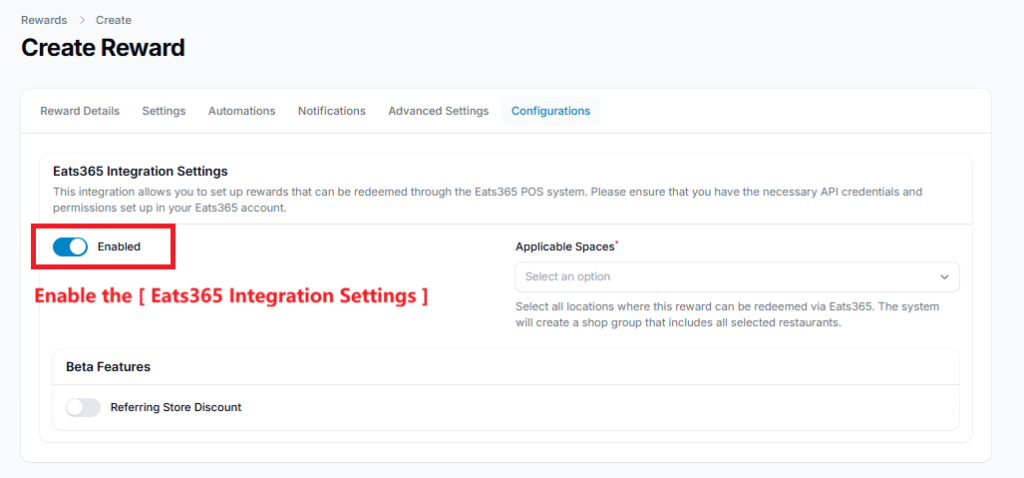This screenshot has width=1024, height=478.
Task: Click the 'Eats365 Integration Settings' section title
Action: 140,172
